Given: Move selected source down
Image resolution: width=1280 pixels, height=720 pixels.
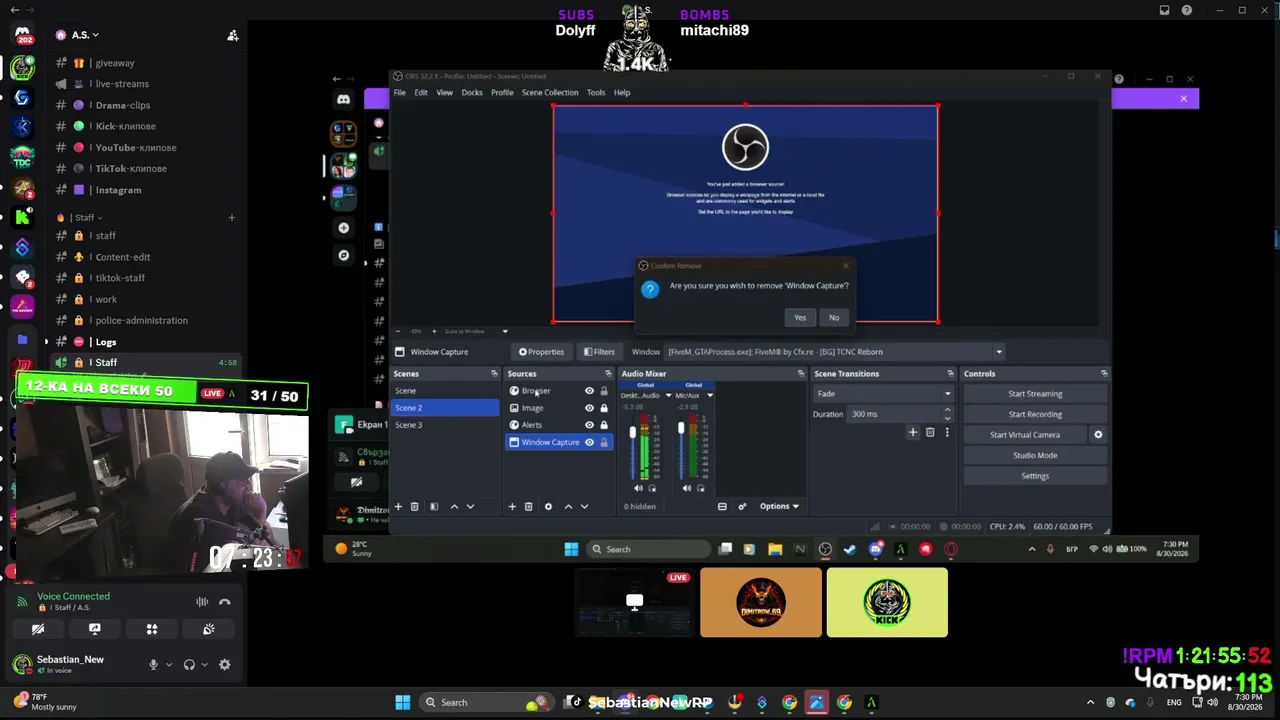Looking at the screenshot, I should point(584,507).
